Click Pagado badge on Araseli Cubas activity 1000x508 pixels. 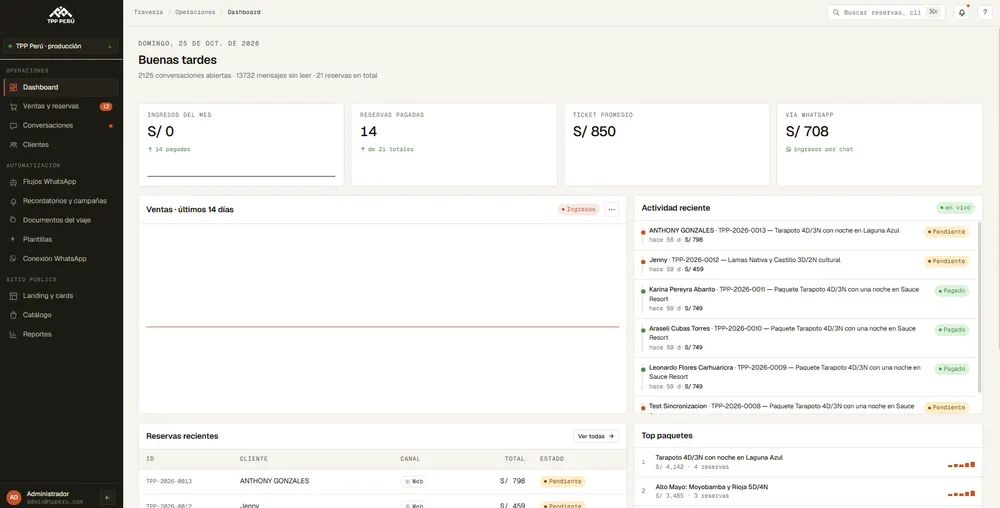coord(952,330)
